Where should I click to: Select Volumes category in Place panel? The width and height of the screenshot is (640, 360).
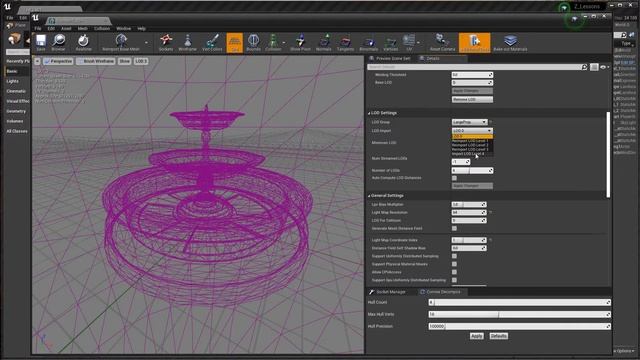click(15, 121)
